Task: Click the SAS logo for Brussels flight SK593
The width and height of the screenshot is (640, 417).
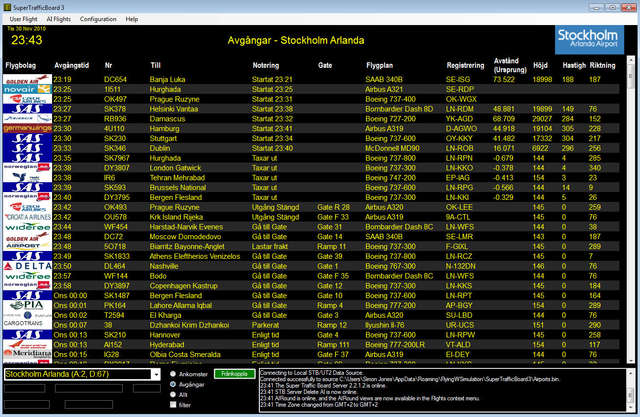Action: [x=27, y=187]
